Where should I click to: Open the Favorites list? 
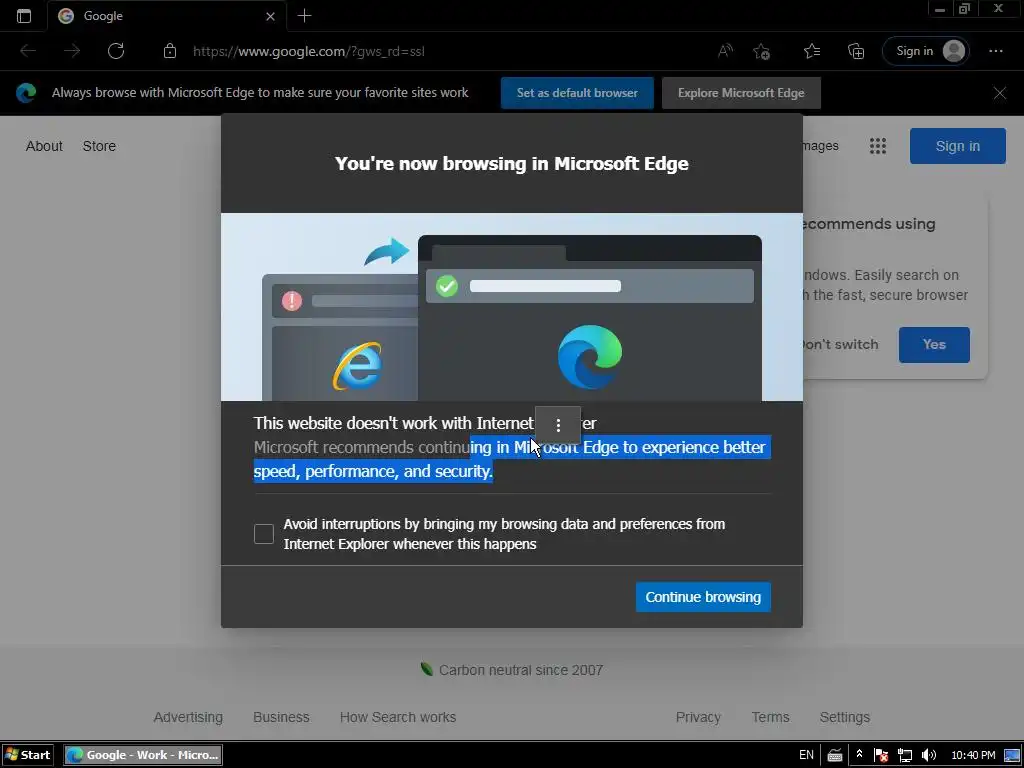tap(812, 51)
